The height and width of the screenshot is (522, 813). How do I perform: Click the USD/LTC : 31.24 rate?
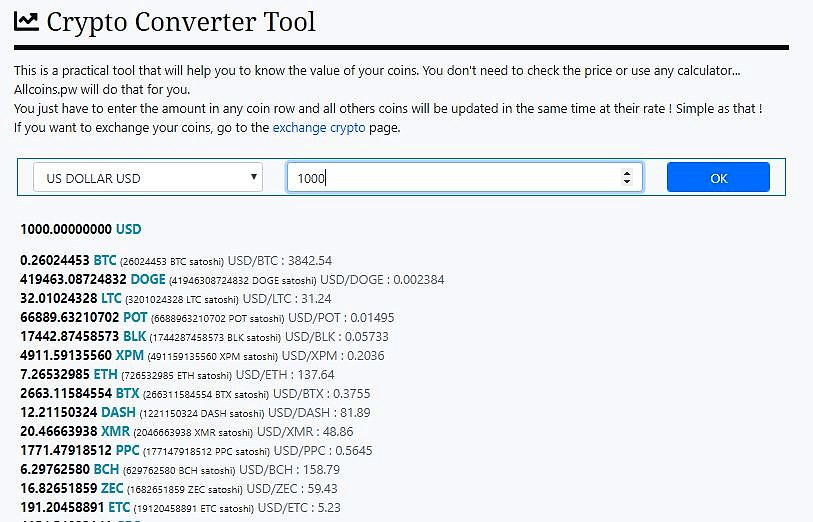click(x=287, y=299)
